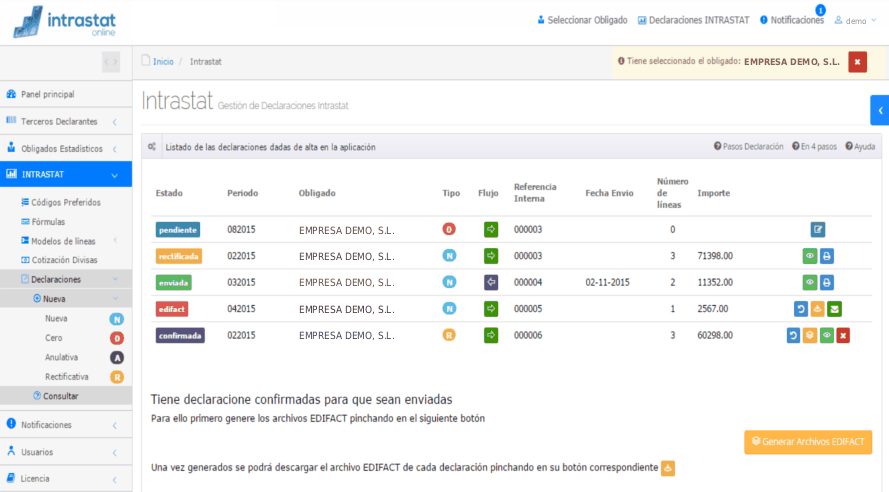889x492 pixels.
Task: View the rectificada declaration with eye icon
Action: click(x=810, y=256)
